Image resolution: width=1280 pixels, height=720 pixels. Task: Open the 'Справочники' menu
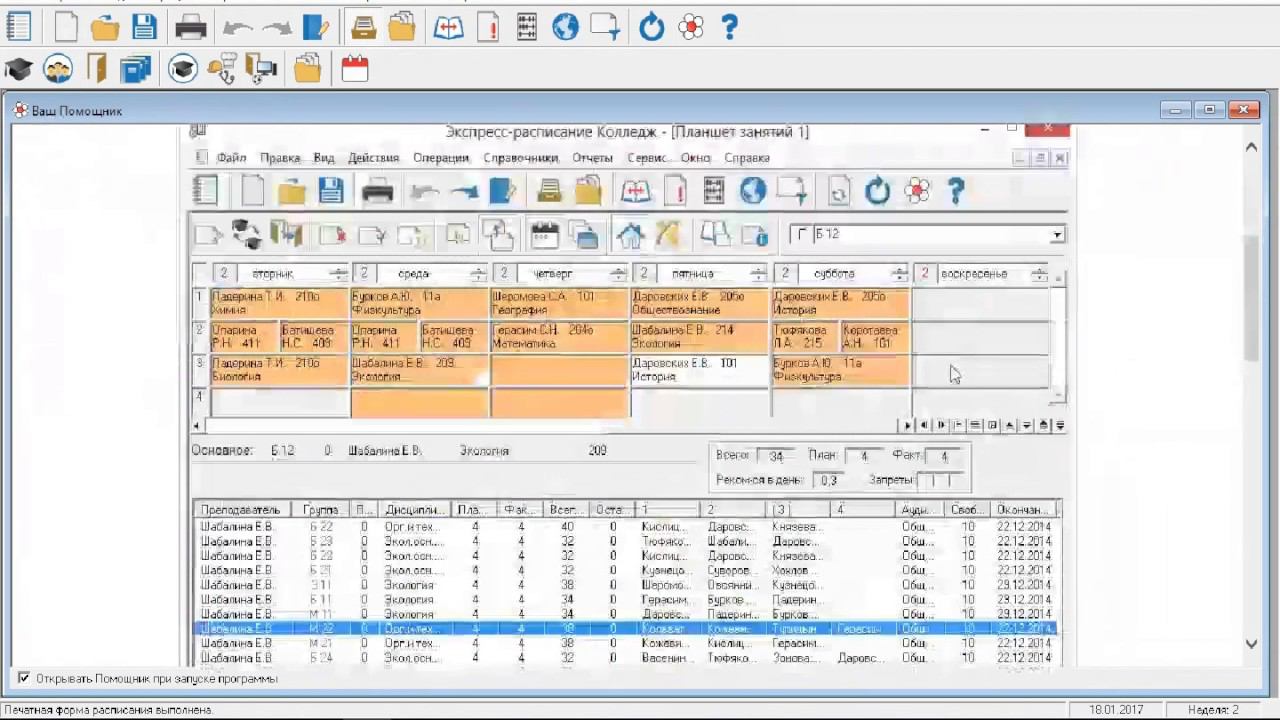tap(520, 158)
